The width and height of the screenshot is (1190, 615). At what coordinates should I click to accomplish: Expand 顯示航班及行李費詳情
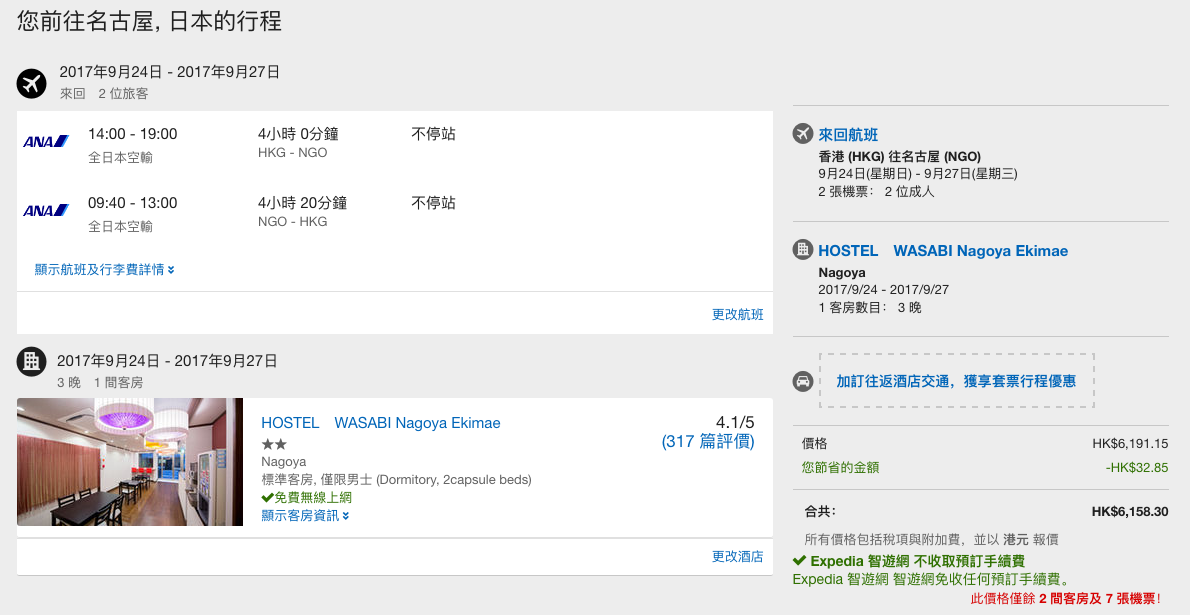[x=105, y=270]
